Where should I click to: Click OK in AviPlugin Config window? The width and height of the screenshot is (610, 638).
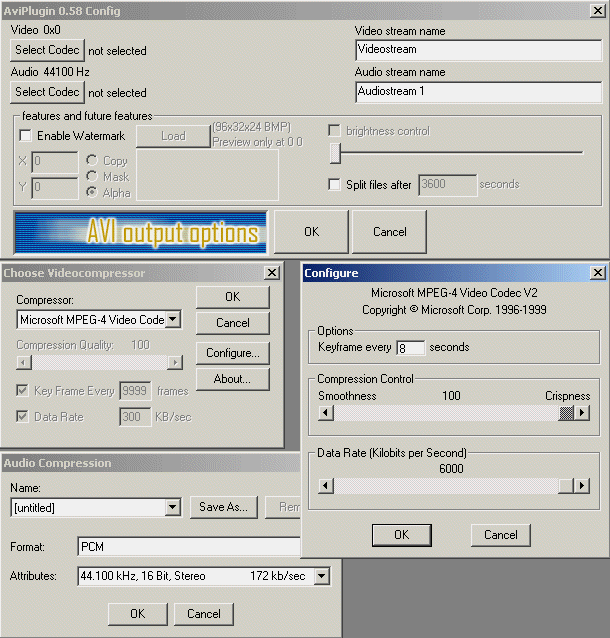click(x=311, y=232)
